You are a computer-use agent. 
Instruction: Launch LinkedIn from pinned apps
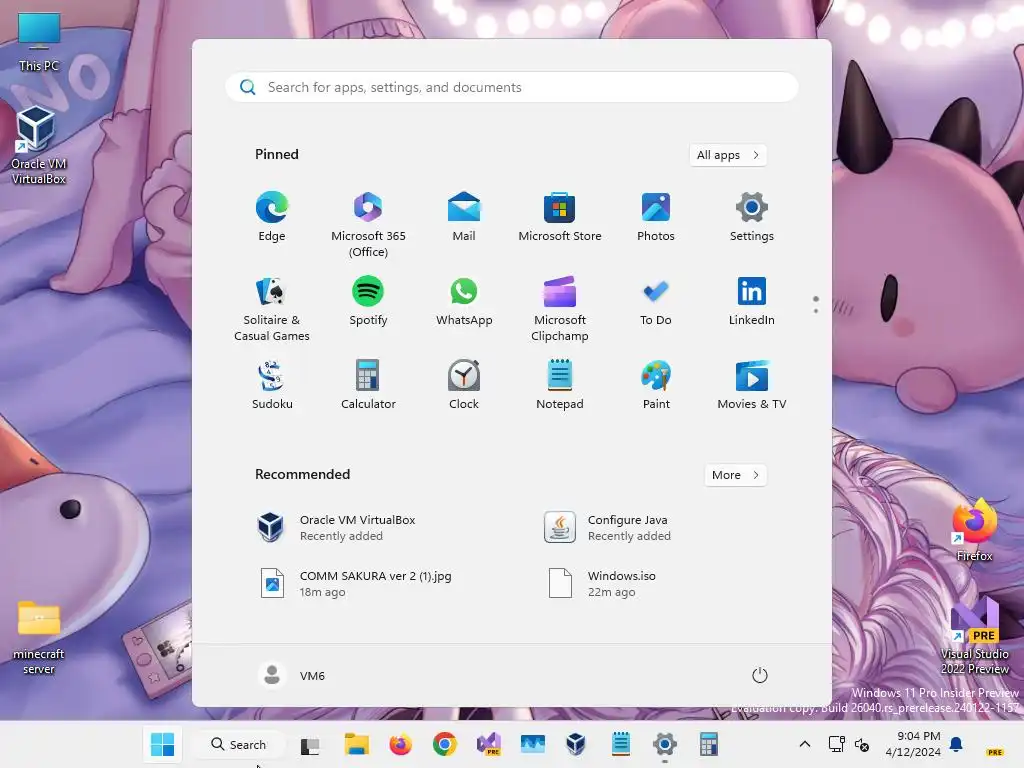point(752,300)
